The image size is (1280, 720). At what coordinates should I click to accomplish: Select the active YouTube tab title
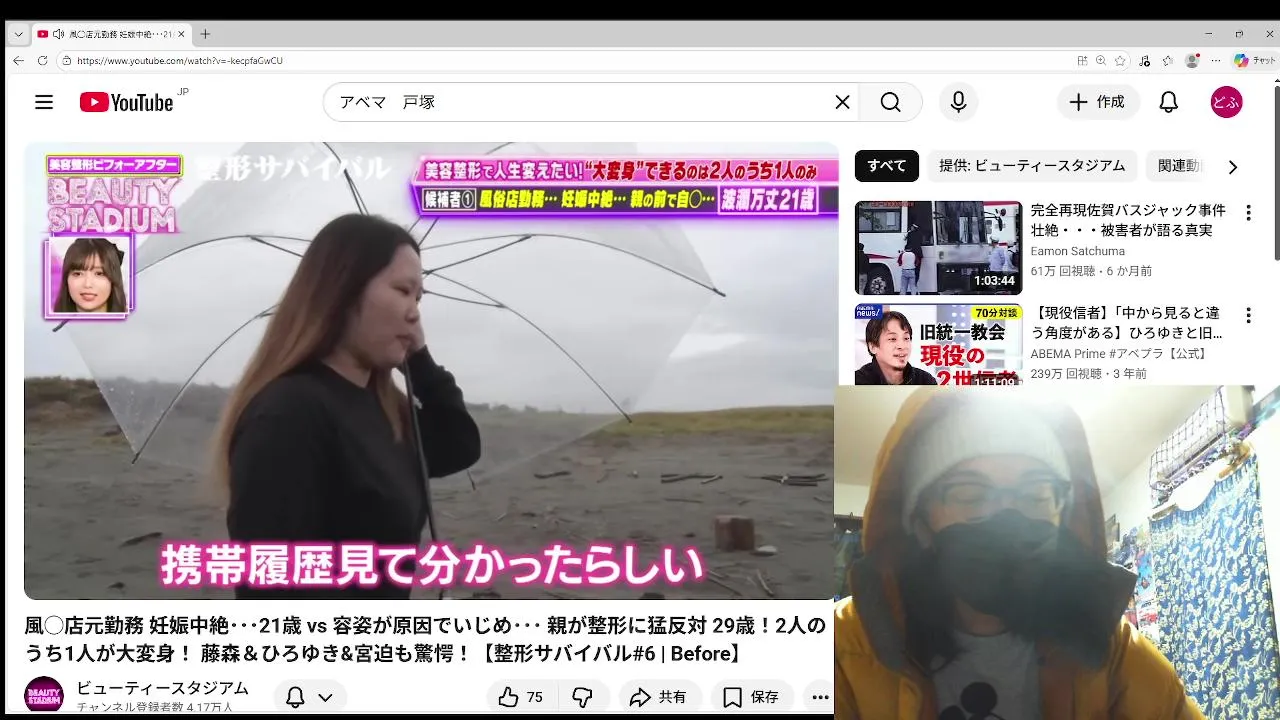(x=120, y=34)
